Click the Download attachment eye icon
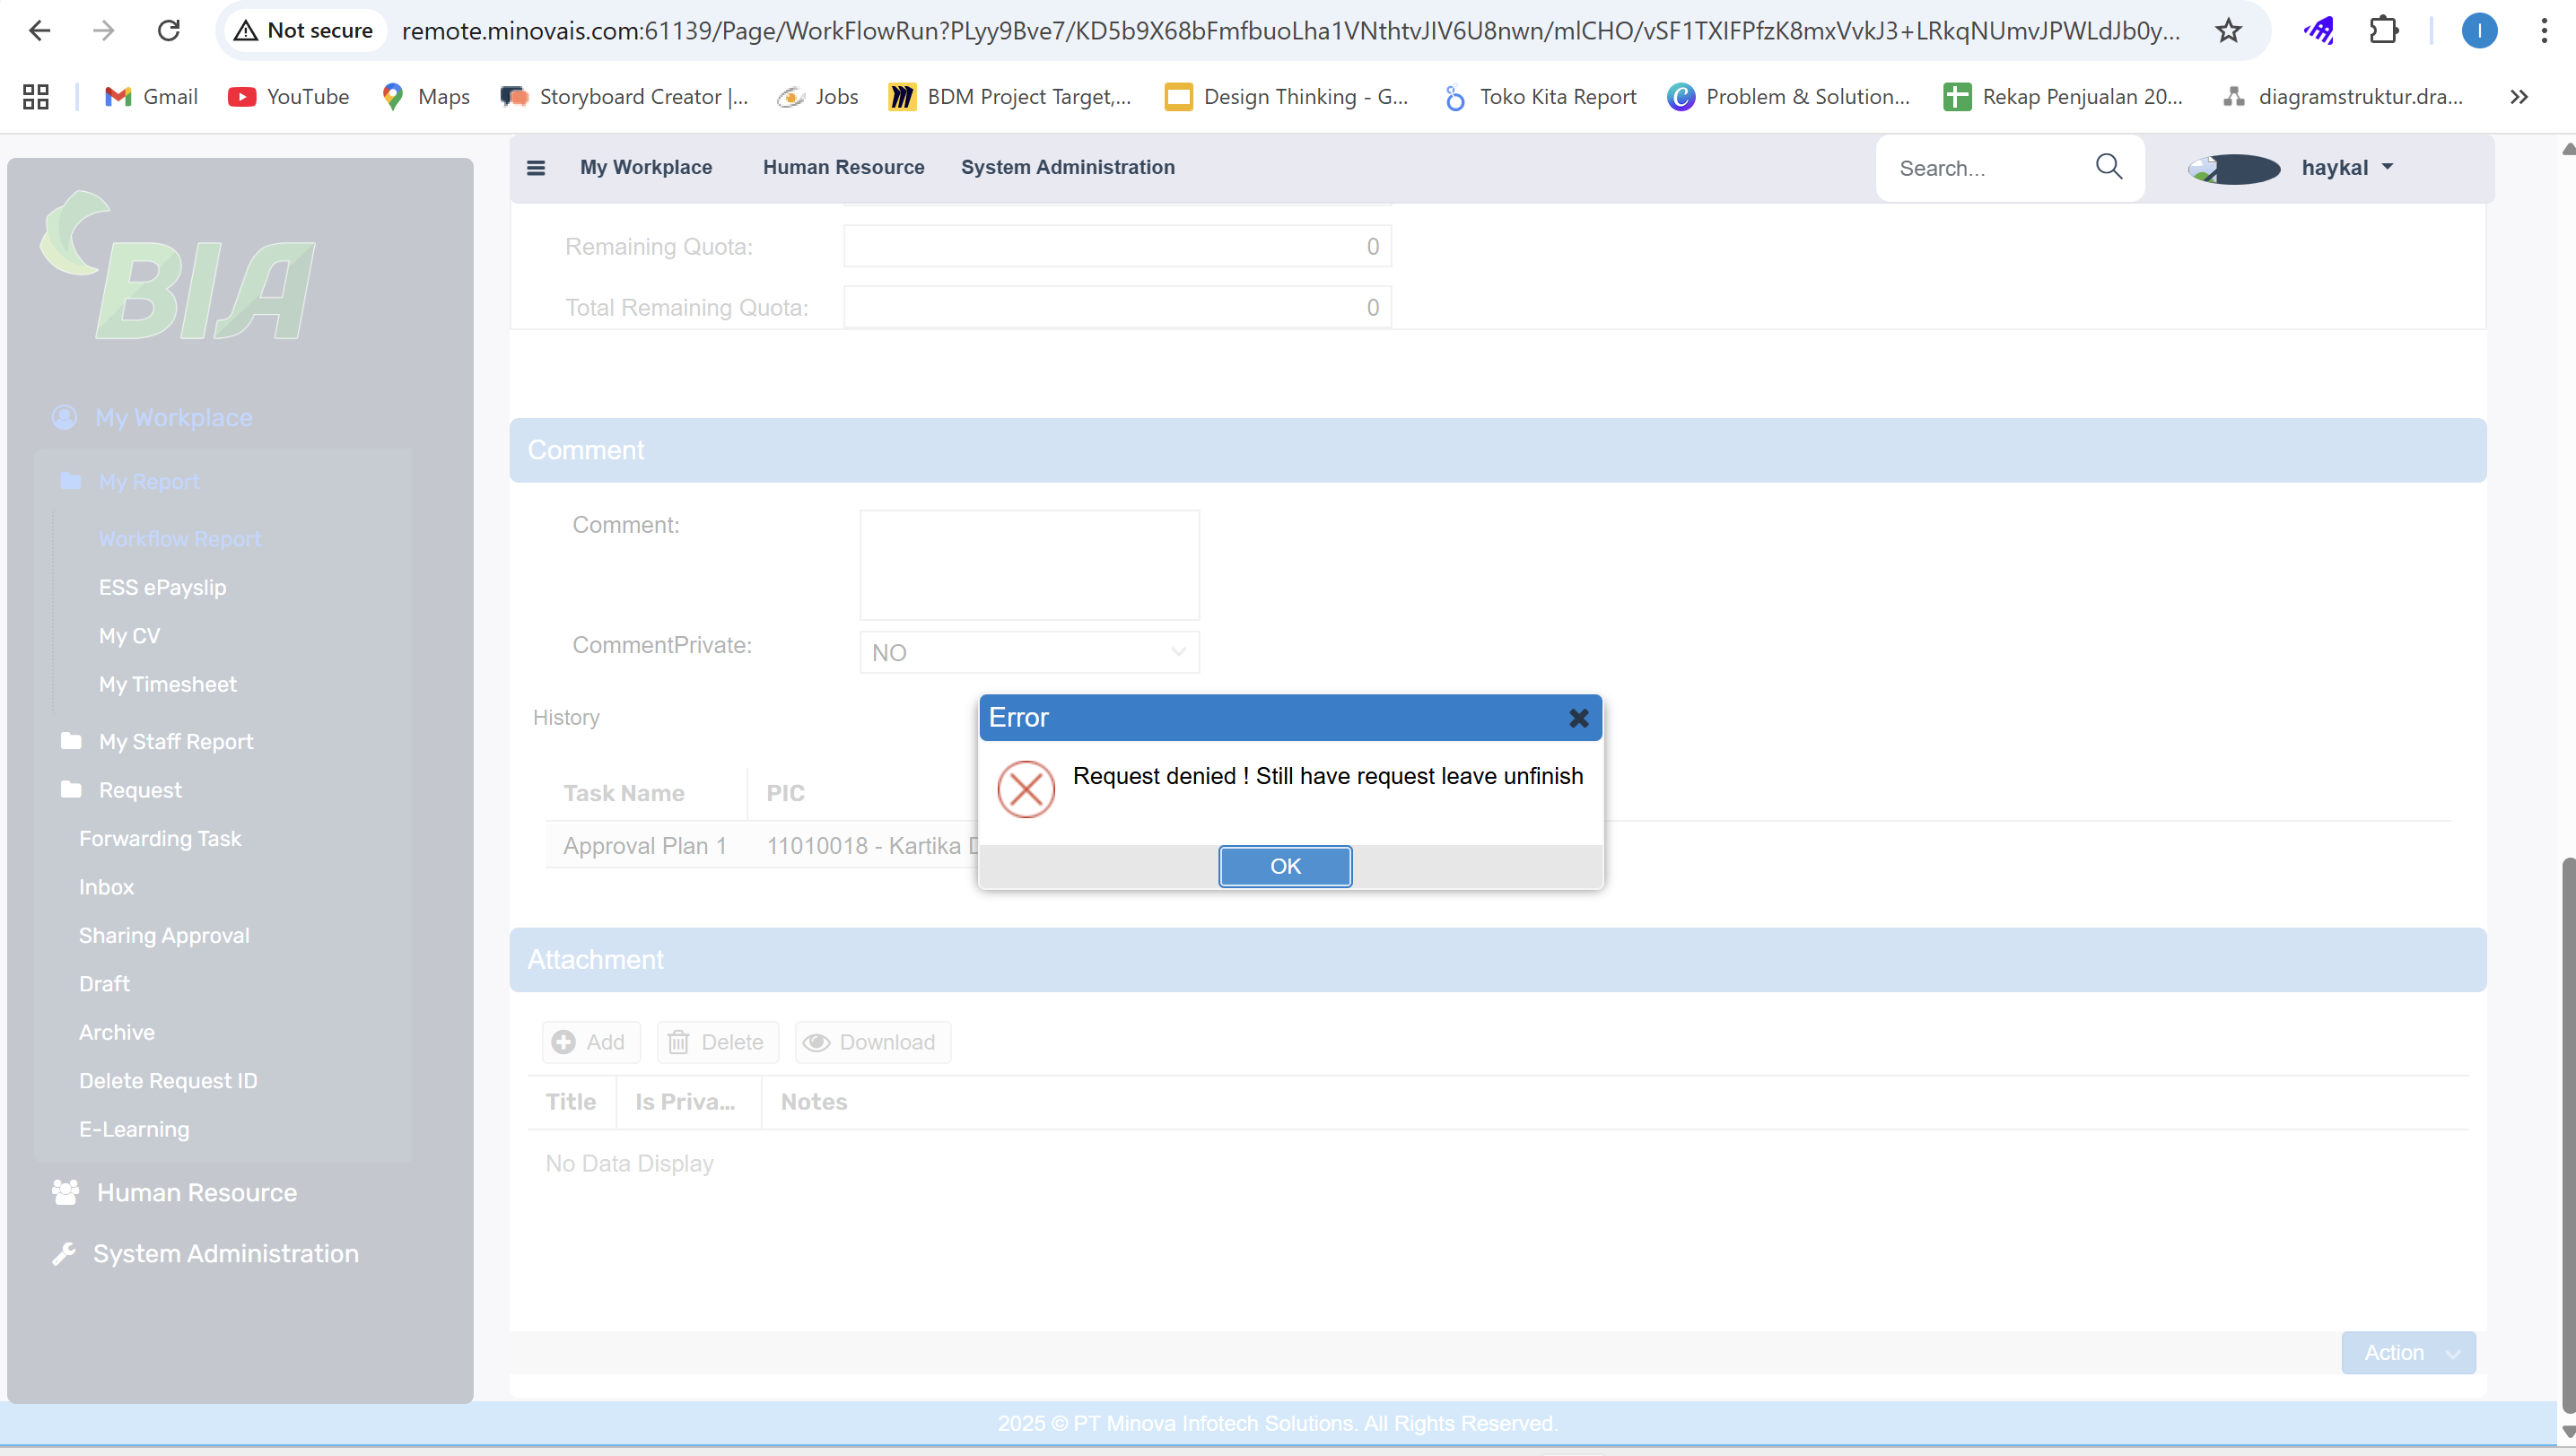This screenshot has width=2576, height=1456. 817,1042
